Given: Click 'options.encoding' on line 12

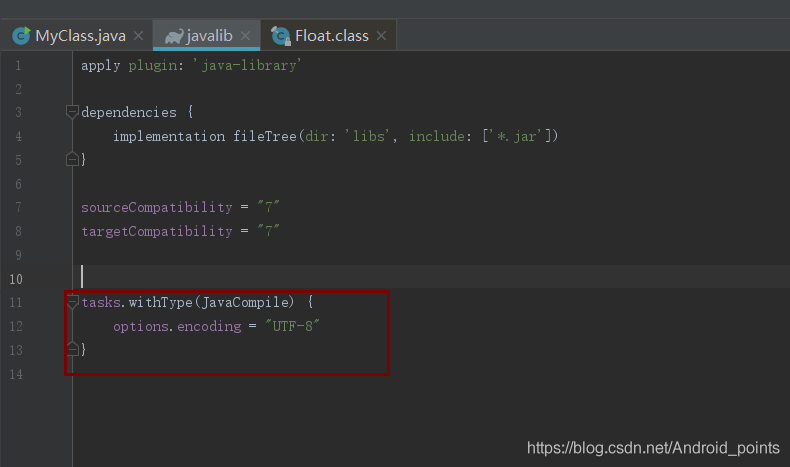Looking at the screenshot, I should 177,326.
